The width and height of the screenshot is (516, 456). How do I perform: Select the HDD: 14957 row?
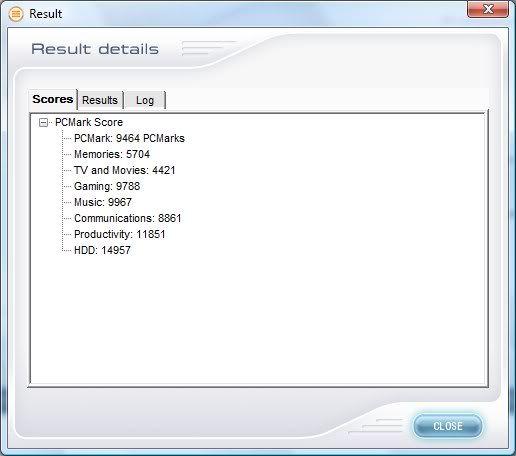[102, 250]
